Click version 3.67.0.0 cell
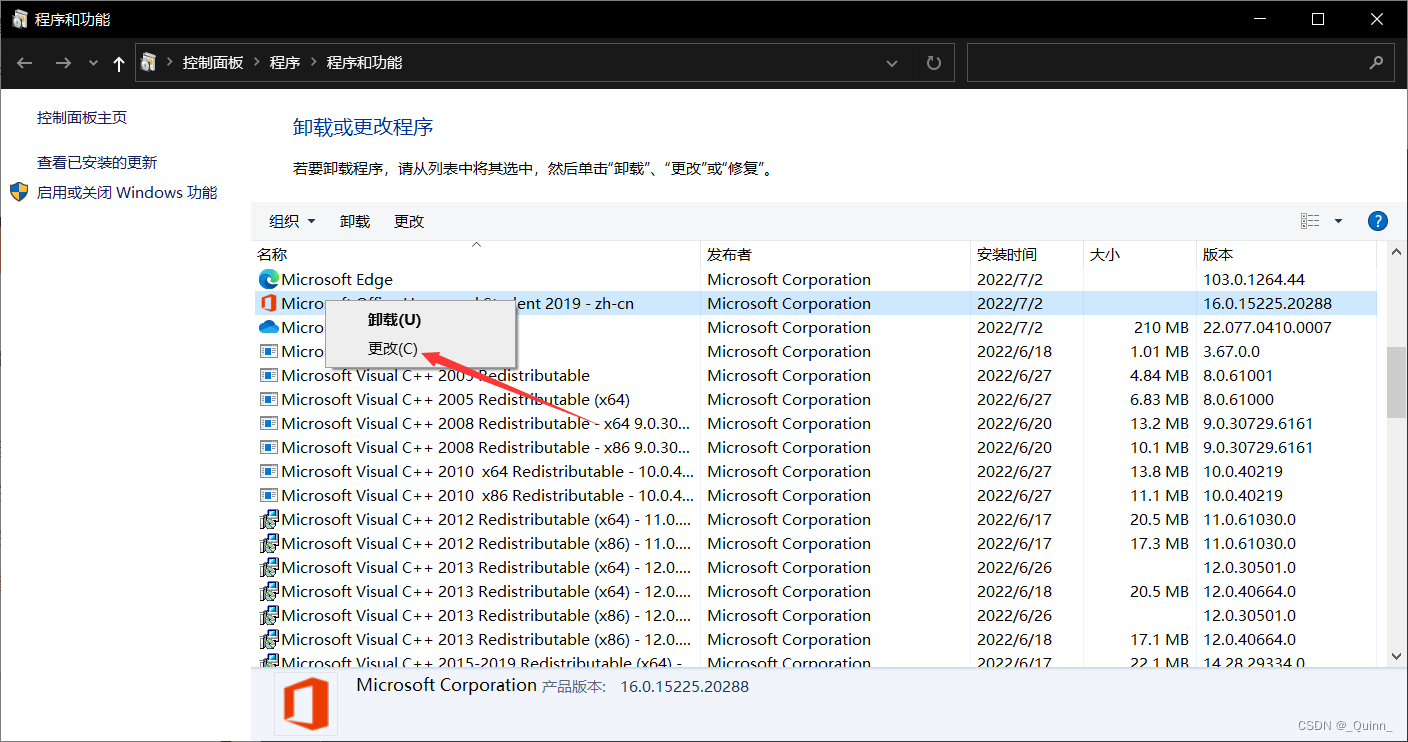 pos(1231,351)
